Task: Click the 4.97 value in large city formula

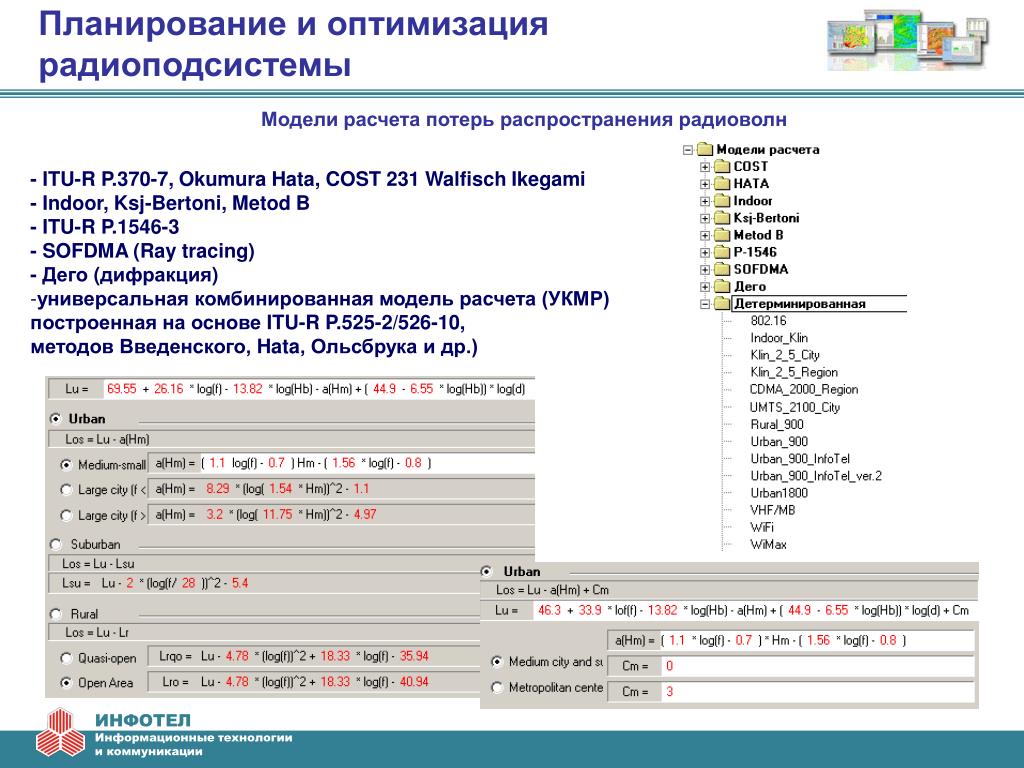Action: click(x=365, y=515)
